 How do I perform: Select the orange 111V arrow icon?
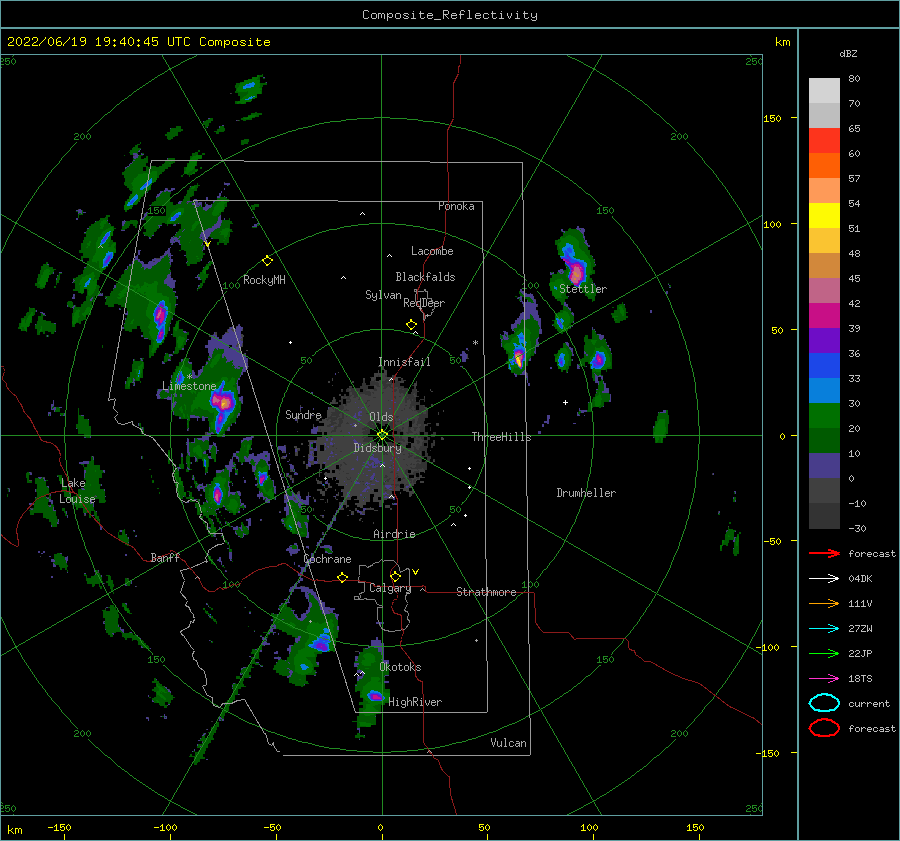tap(824, 603)
